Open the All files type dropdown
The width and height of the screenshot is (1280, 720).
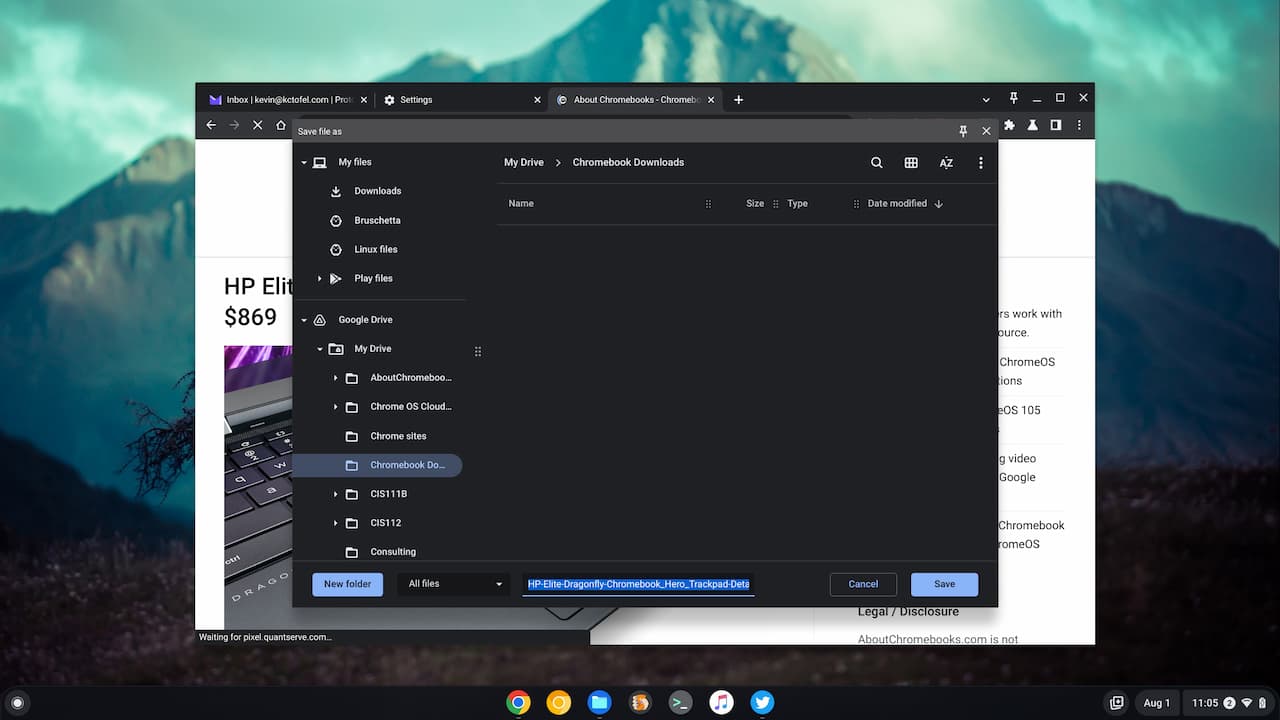click(455, 584)
